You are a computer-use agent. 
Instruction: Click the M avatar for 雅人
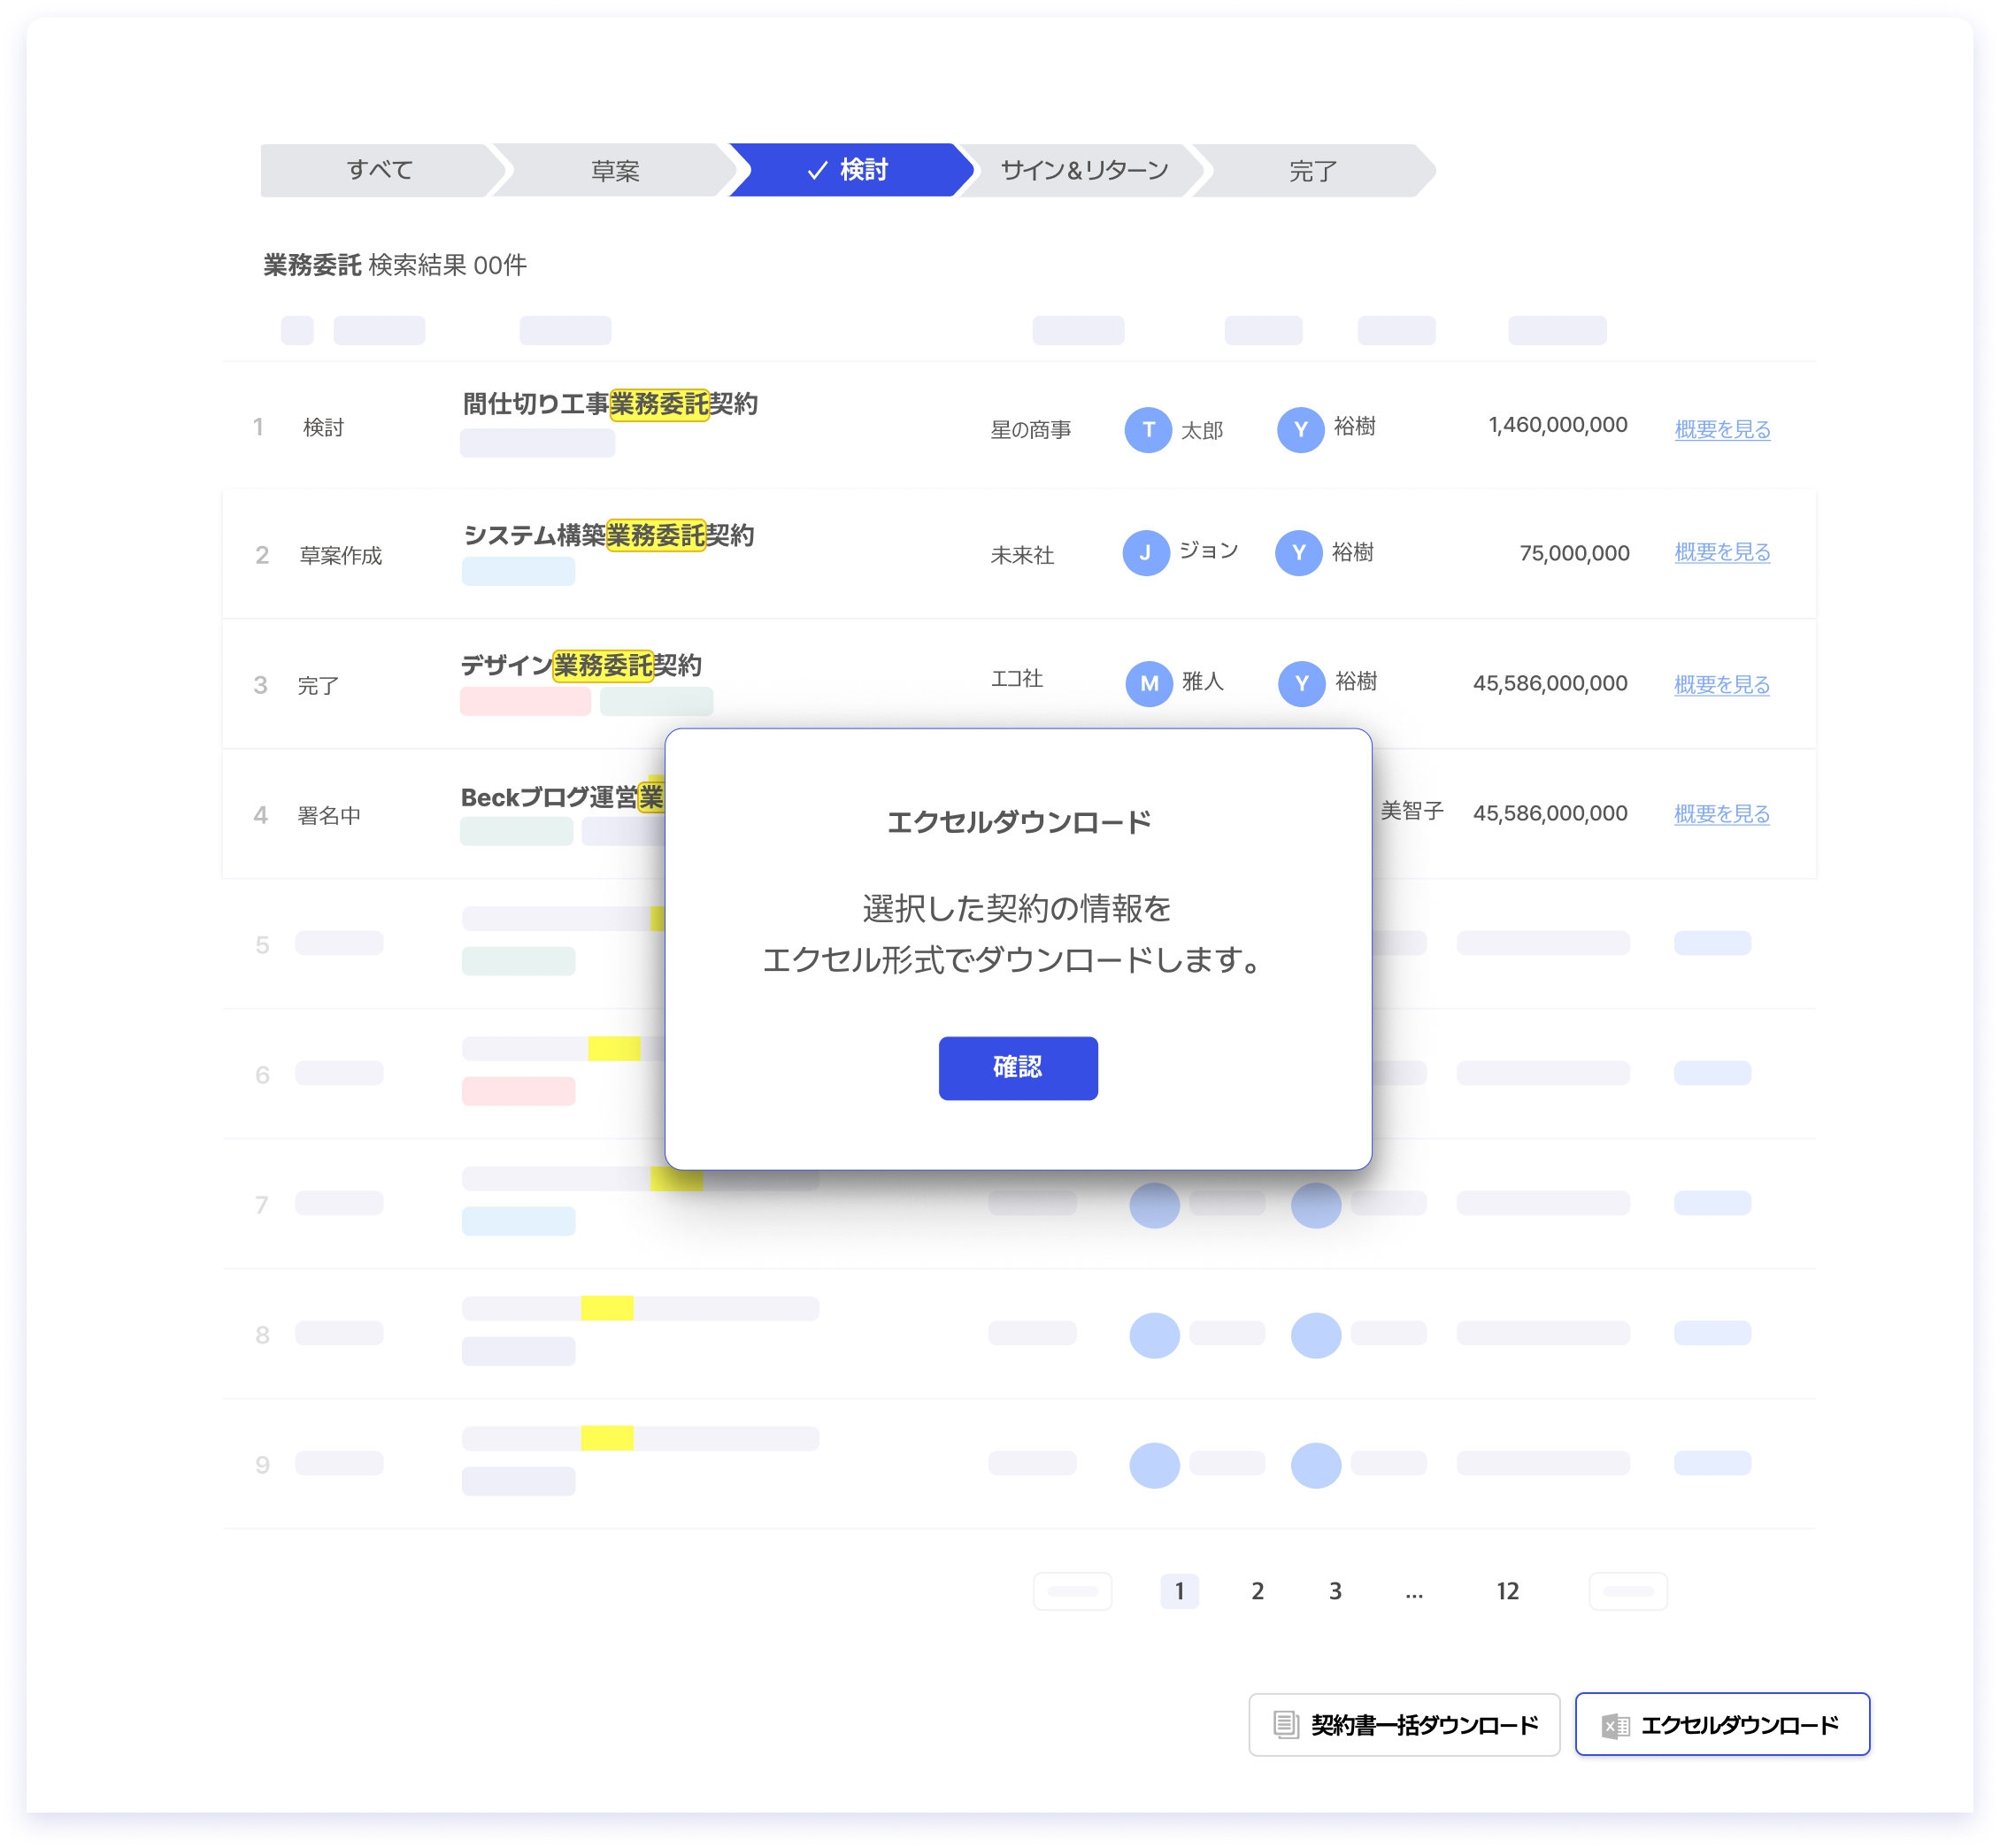[x=1149, y=684]
